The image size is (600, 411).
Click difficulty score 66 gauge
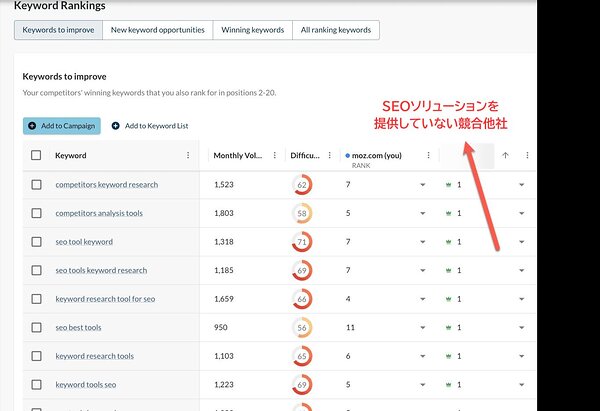coord(302,299)
